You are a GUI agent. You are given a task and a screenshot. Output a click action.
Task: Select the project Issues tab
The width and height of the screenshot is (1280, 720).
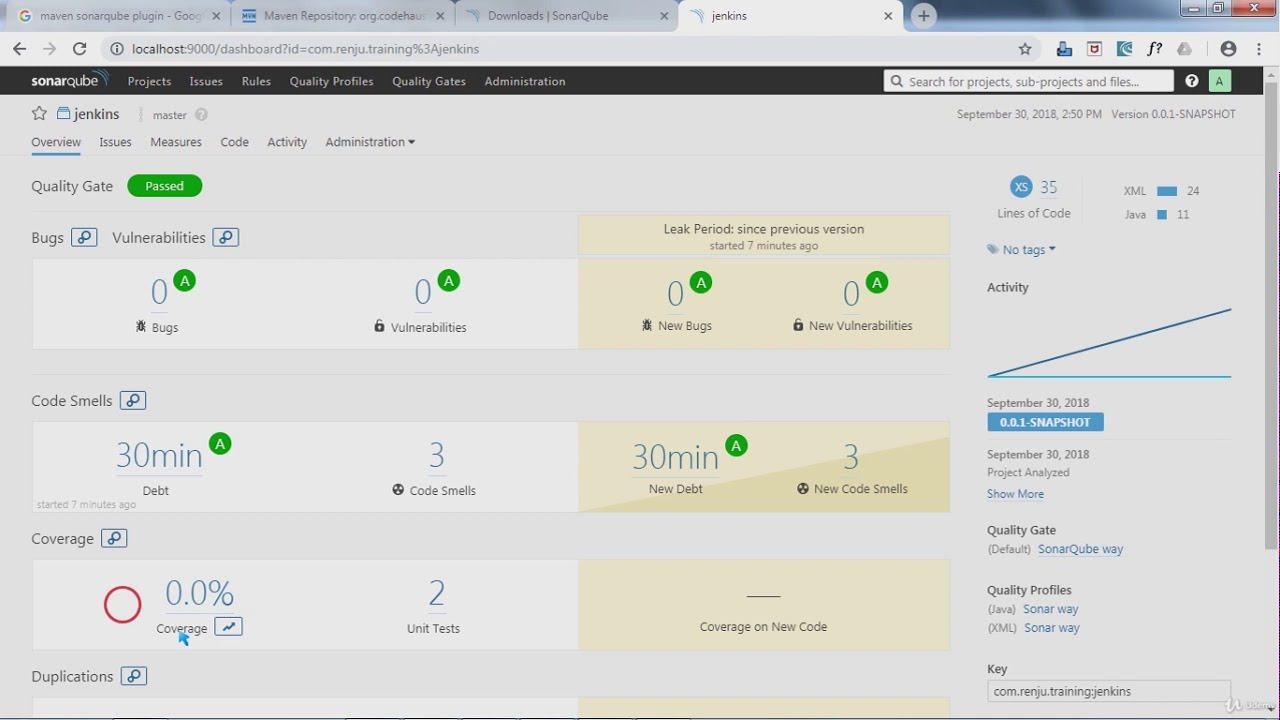coord(115,142)
